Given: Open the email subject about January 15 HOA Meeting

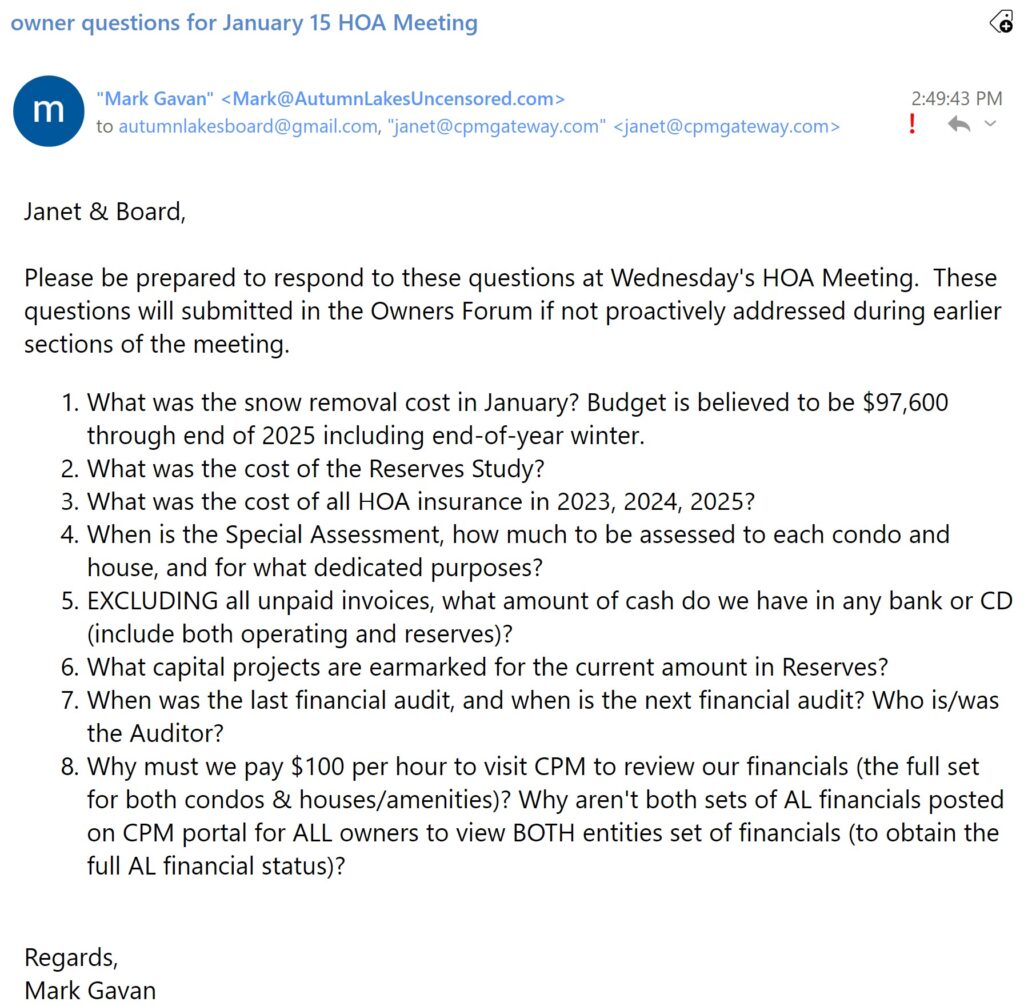Looking at the screenshot, I should (x=244, y=22).
